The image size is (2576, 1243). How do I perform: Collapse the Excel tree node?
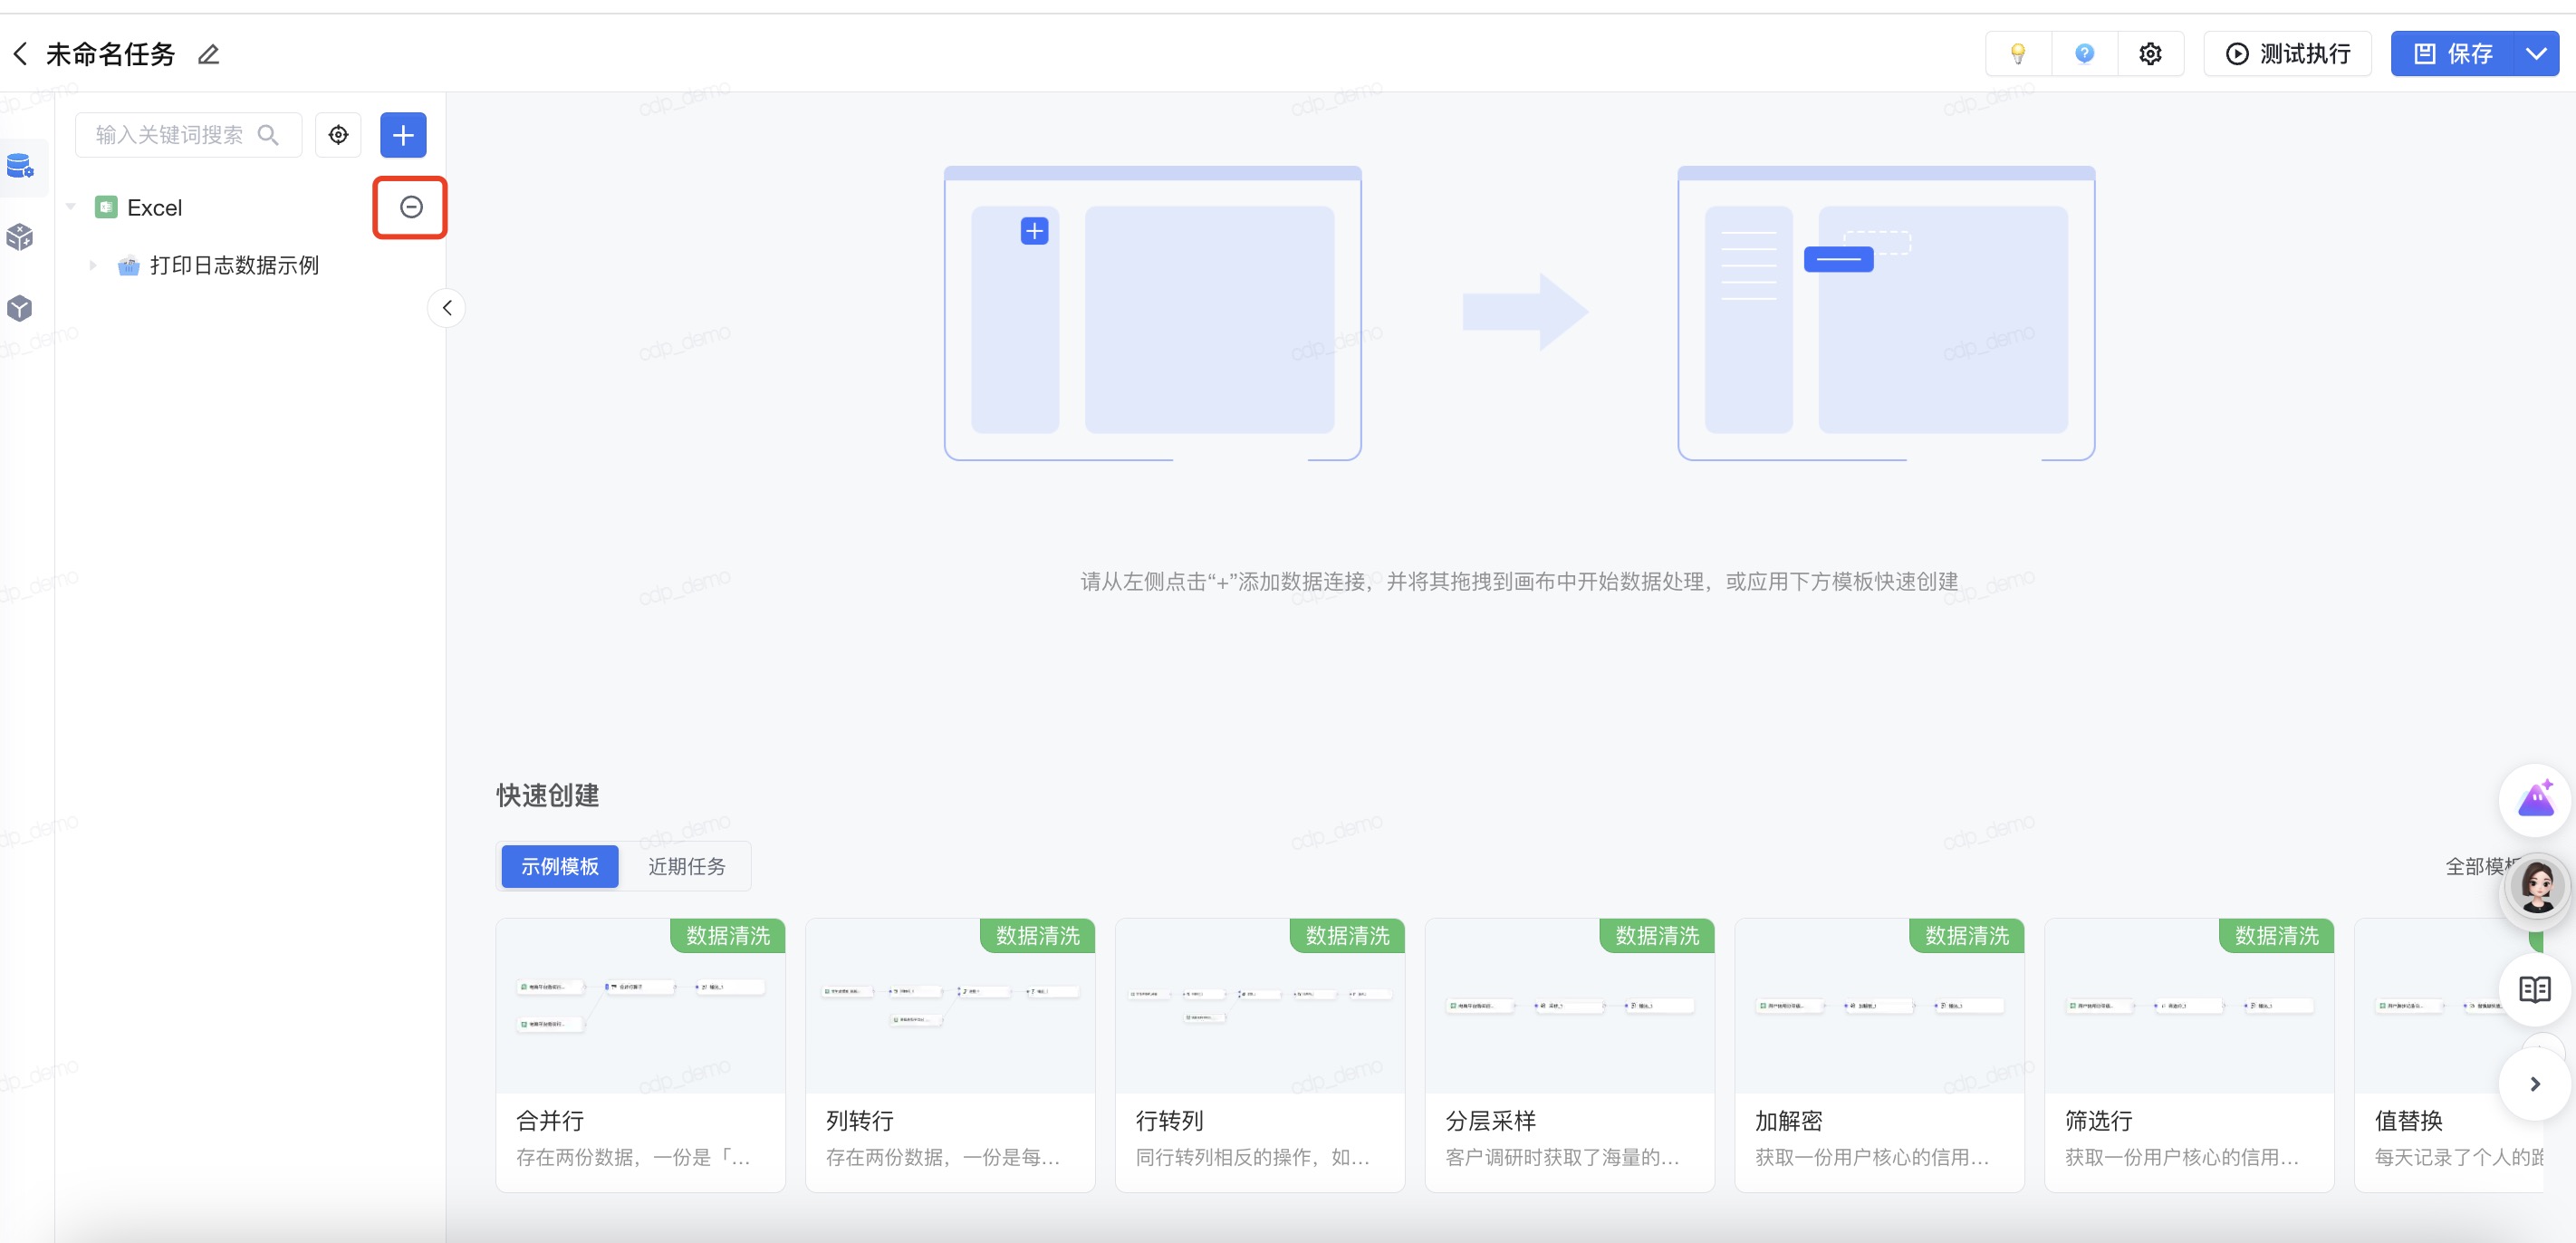point(71,207)
